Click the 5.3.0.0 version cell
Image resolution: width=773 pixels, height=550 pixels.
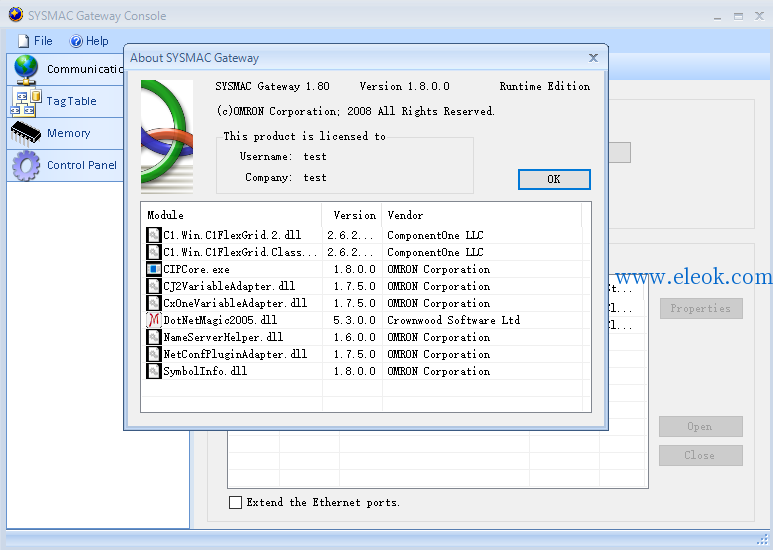pos(354,320)
